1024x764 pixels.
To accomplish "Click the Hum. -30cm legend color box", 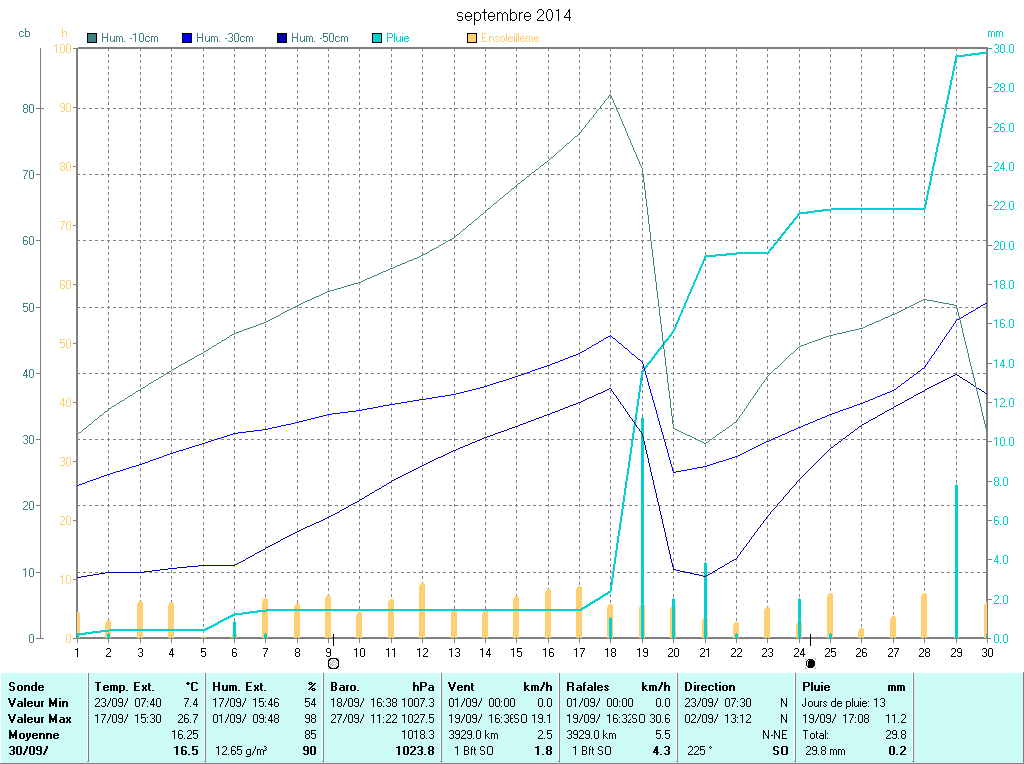I will click(187, 38).
